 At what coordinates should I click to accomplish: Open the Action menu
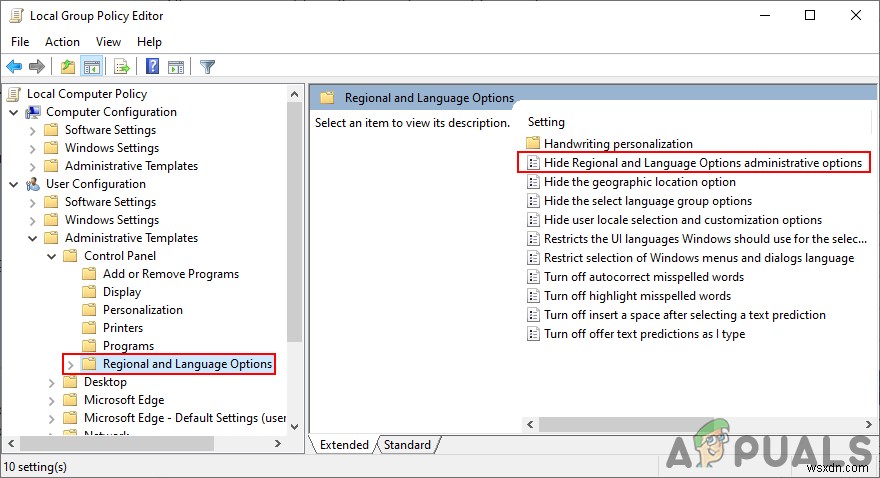[x=62, y=42]
